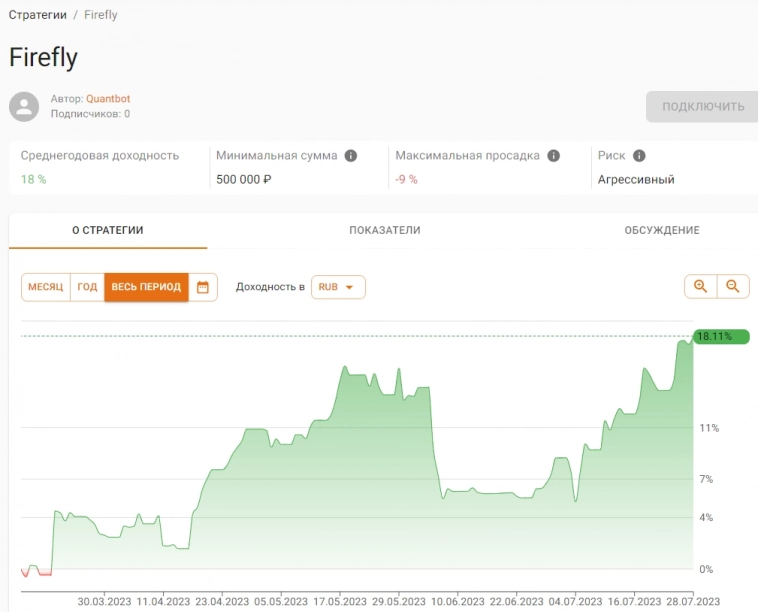
Task: Click info icon next to Риск
Action: tap(639, 156)
